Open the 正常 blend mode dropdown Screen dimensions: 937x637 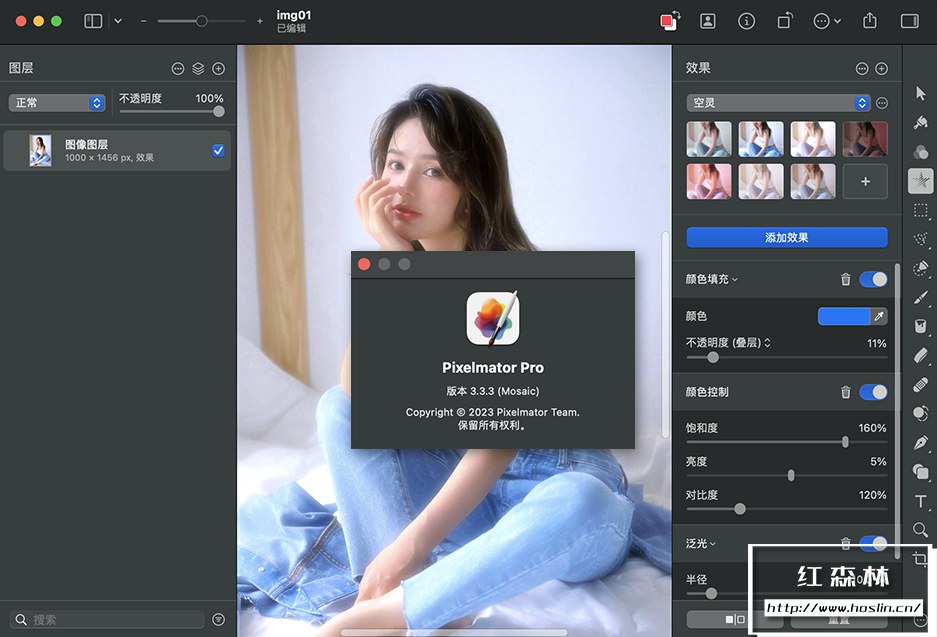click(57, 103)
